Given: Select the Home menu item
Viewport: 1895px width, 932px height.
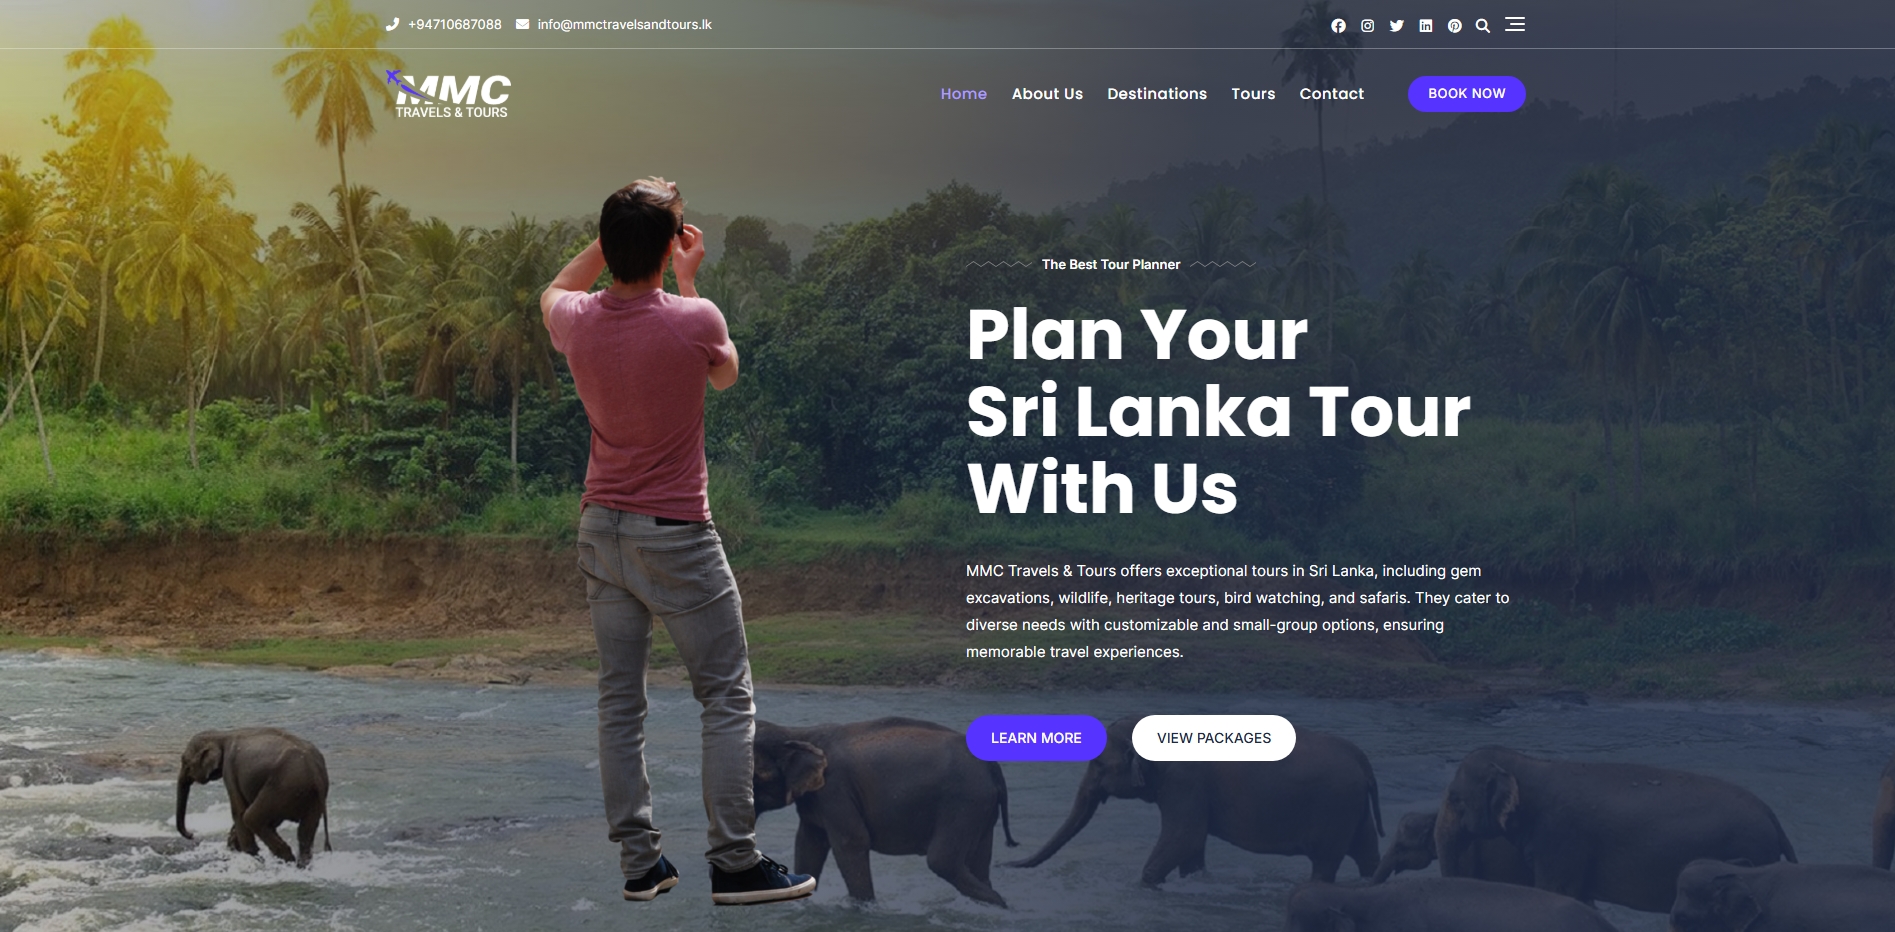Looking at the screenshot, I should pyautogui.click(x=963, y=94).
